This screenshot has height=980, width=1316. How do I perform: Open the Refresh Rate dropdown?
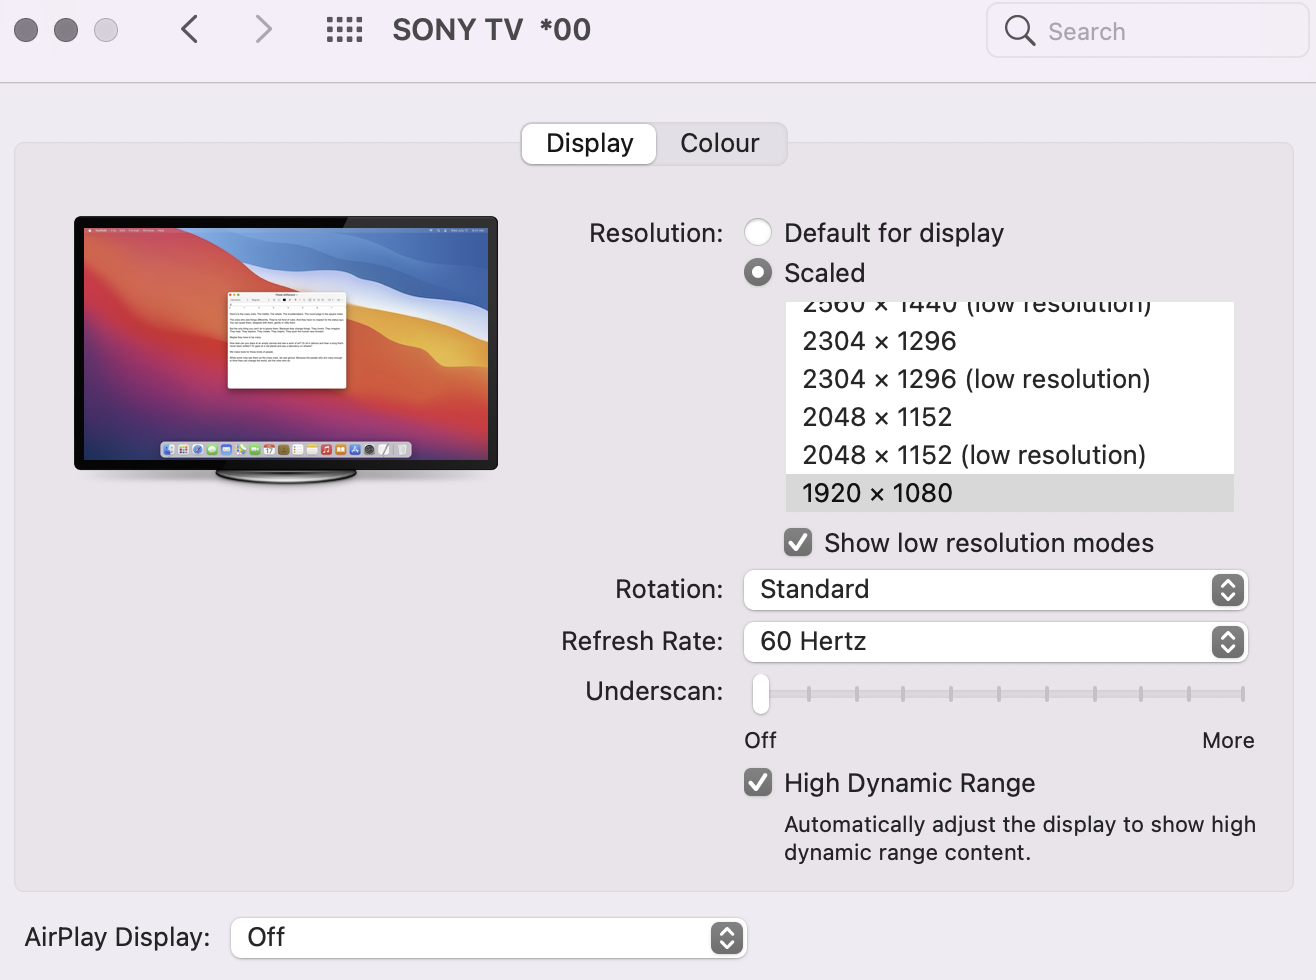[996, 641]
